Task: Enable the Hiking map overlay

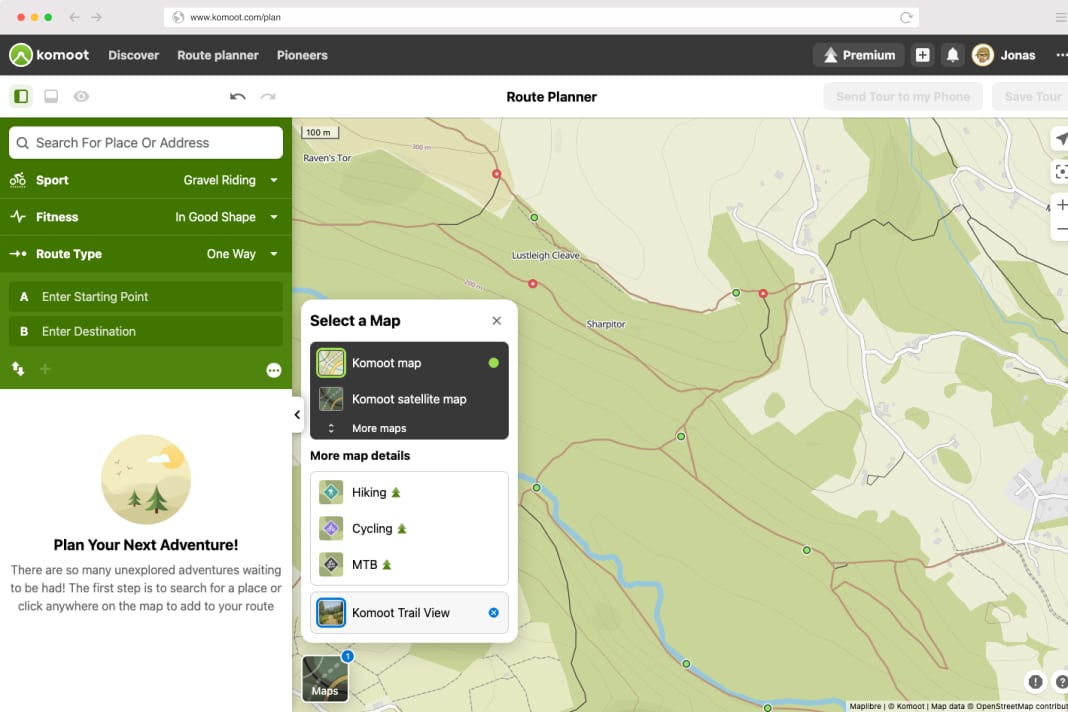Action: tap(372, 492)
